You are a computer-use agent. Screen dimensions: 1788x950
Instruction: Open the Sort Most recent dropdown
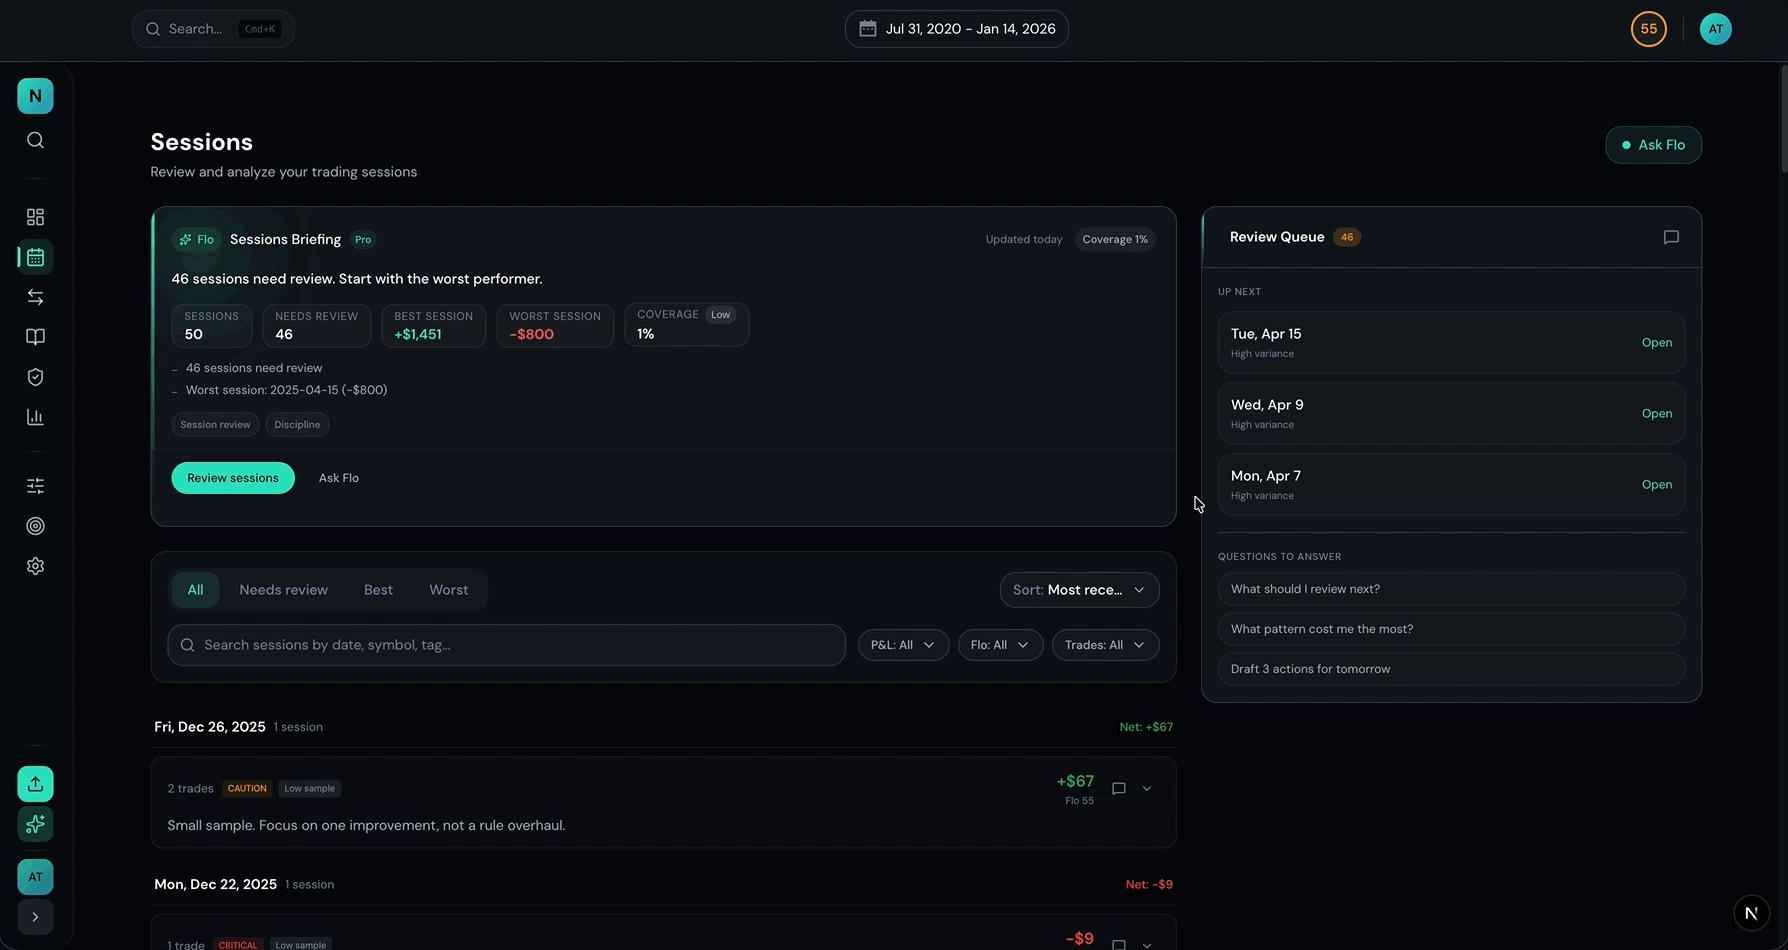(x=1079, y=590)
